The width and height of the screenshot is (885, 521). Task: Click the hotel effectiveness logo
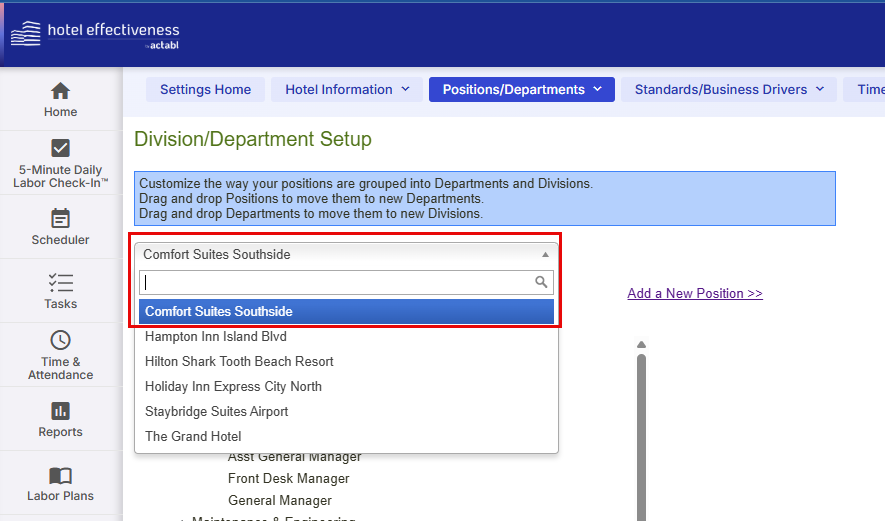point(95,34)
